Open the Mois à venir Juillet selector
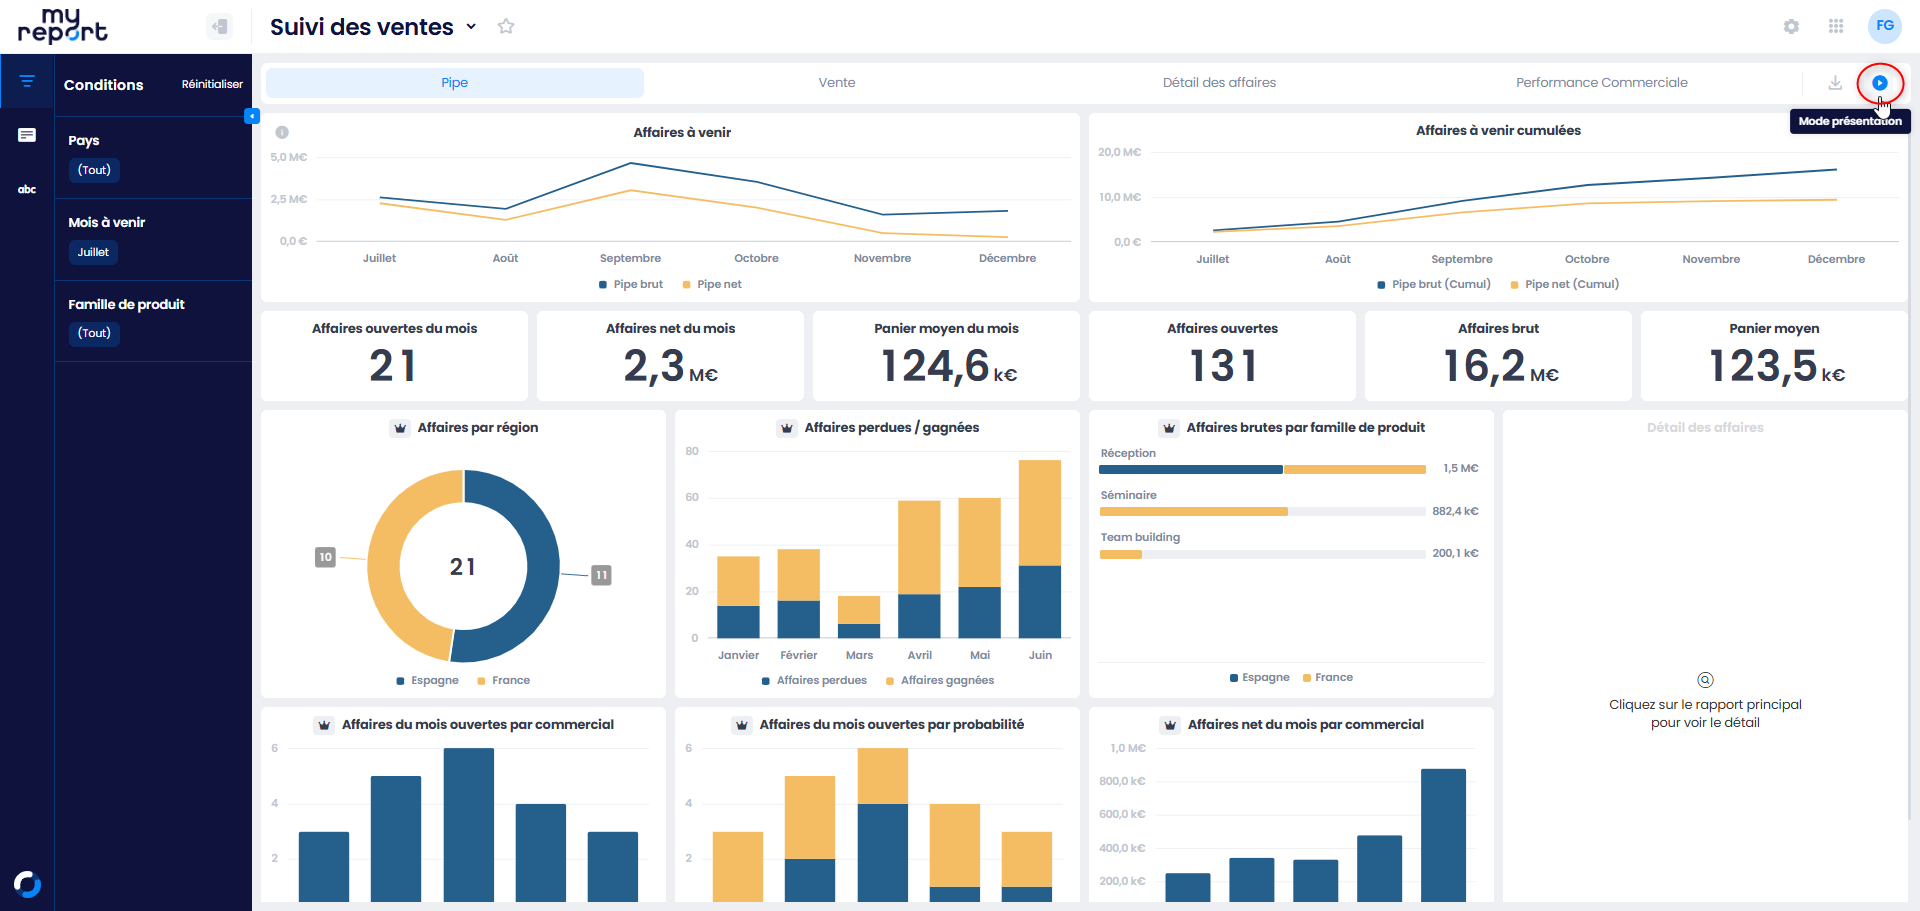This screenshot has width=1920, height=911. [93, 252]
